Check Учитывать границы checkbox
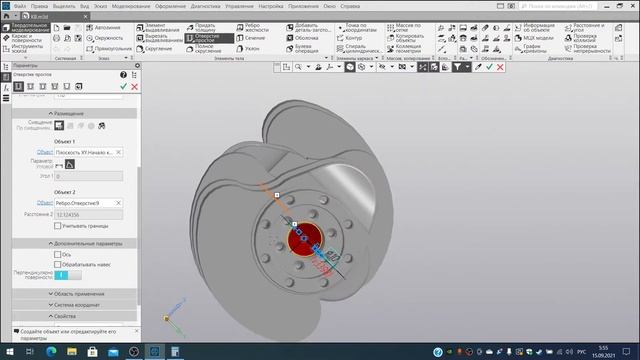 pos(58,226)
